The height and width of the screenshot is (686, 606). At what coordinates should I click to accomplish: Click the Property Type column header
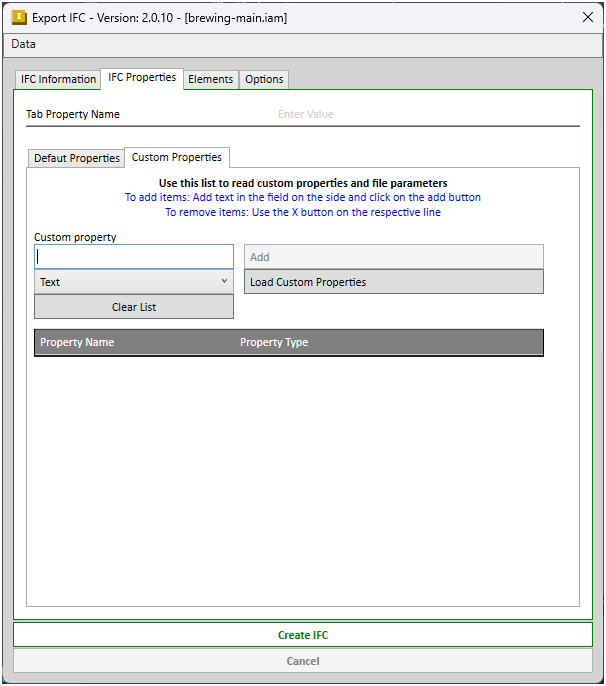point(274,342)
